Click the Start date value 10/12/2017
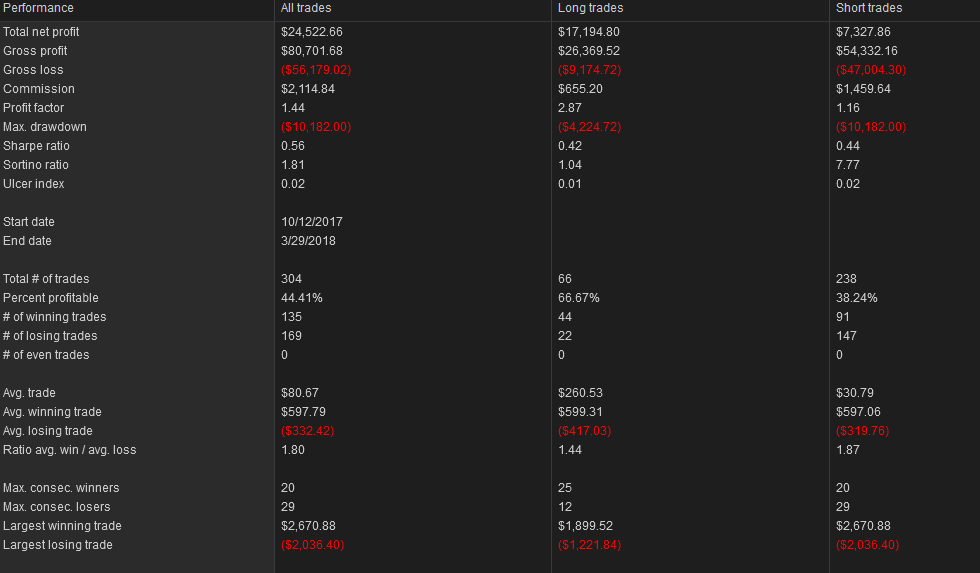This screenshot has height=573, width=980. (x=311, y=222)
